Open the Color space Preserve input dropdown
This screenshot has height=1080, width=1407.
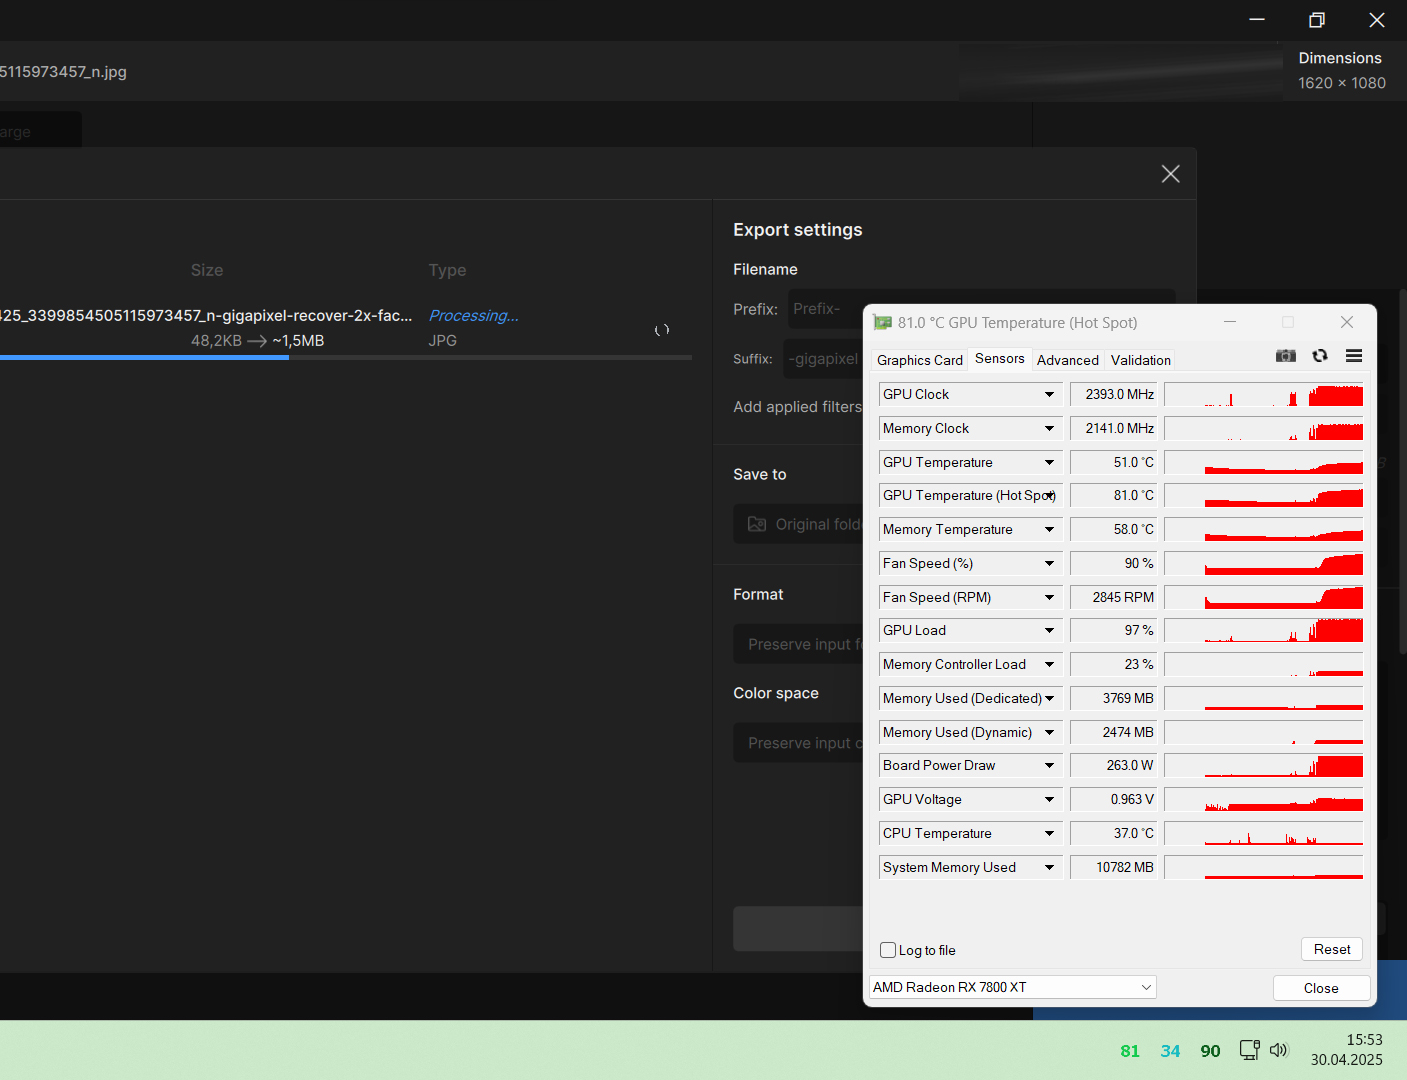pos(798,743)
